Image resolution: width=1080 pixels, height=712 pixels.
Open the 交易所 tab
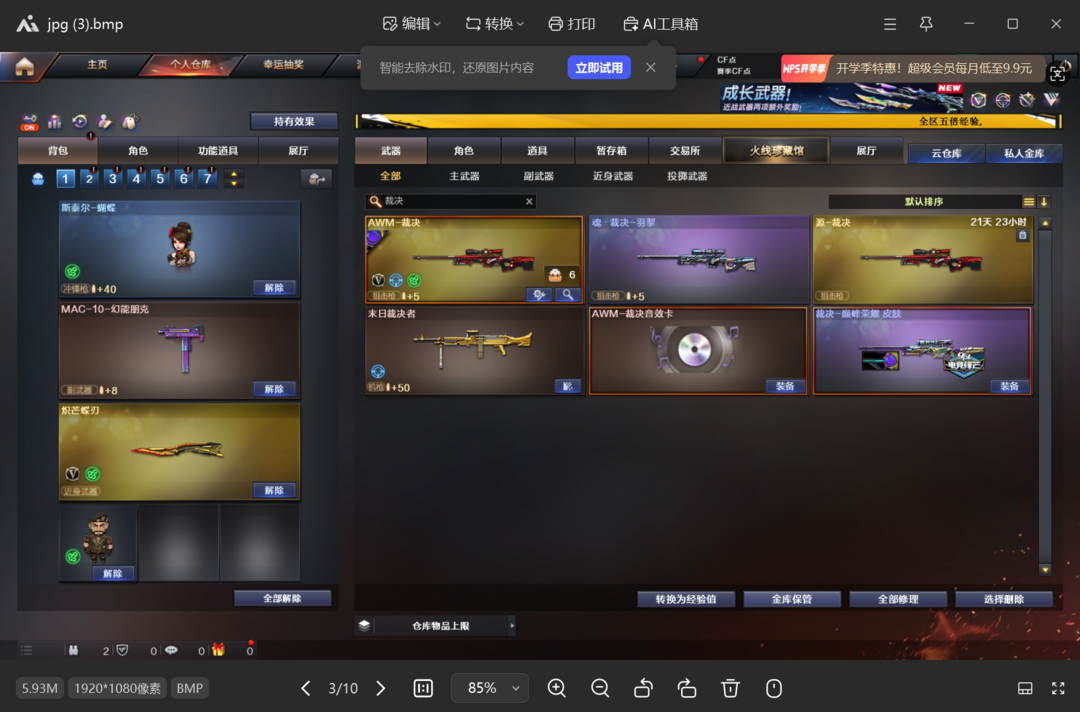[x=685, y=150]
